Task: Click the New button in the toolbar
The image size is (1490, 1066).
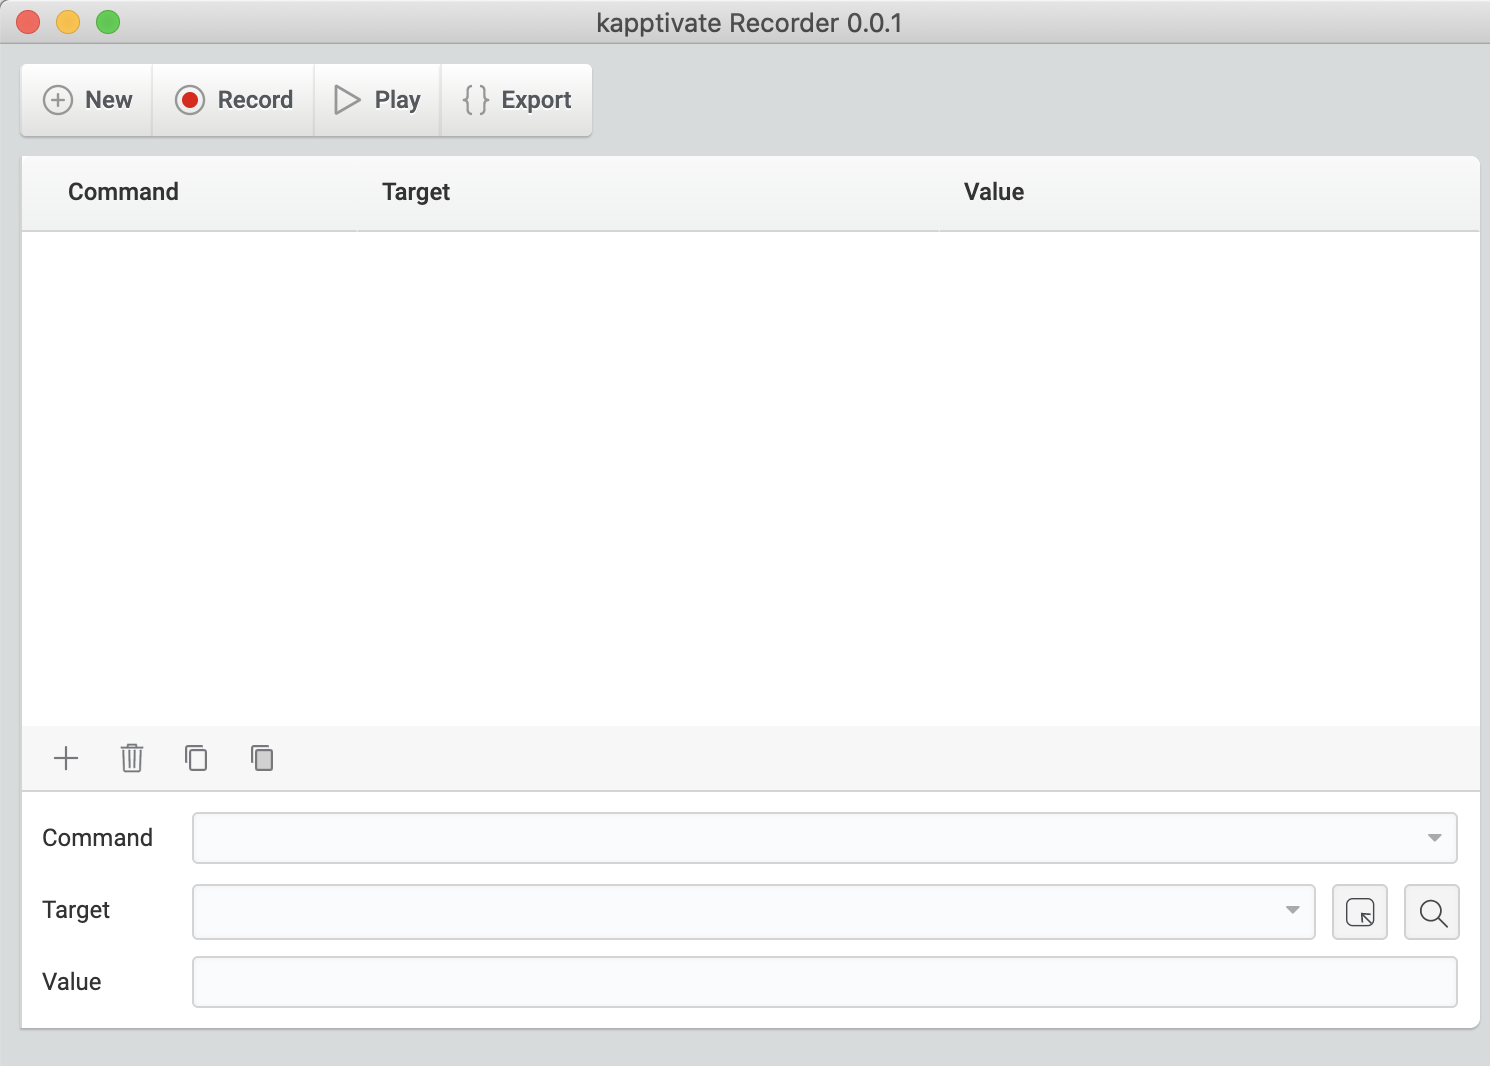Action: (x=86, y=100)
